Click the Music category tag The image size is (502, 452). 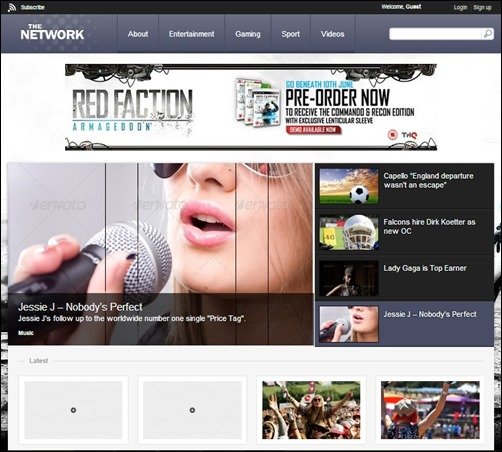pyautogui.click(x=26, y=333)
